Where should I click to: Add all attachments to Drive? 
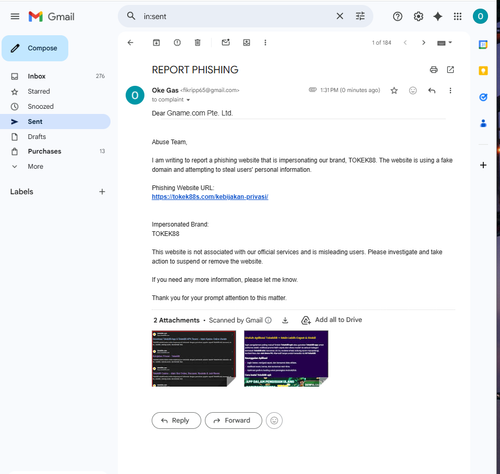[331, 320]
